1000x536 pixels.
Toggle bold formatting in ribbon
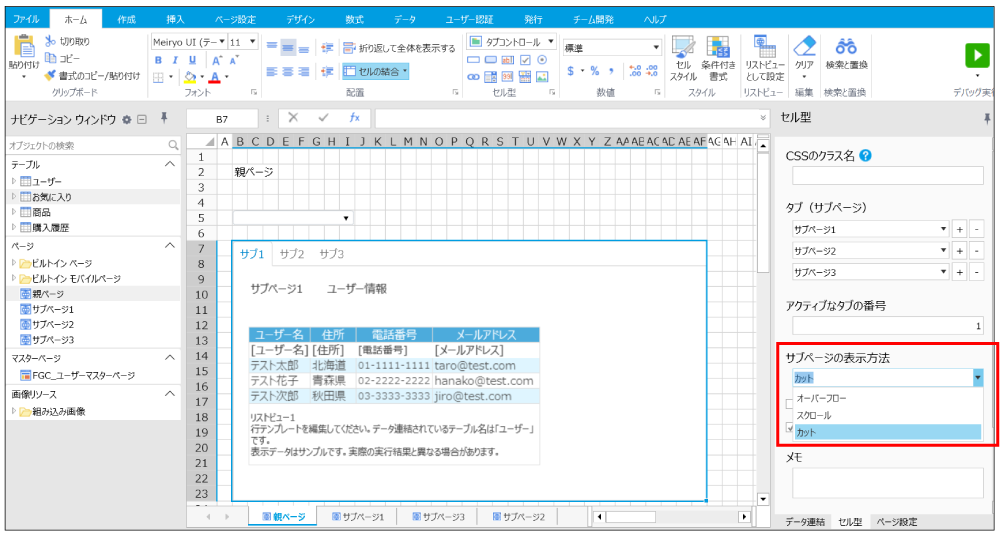pos(158,60)
